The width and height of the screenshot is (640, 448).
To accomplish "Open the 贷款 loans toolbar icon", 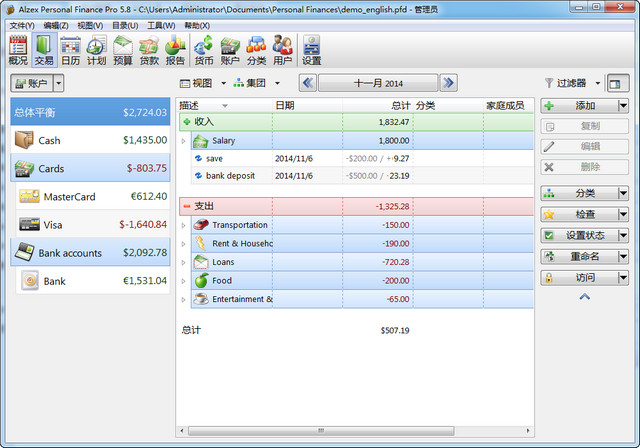I will [x=149, y=50].
